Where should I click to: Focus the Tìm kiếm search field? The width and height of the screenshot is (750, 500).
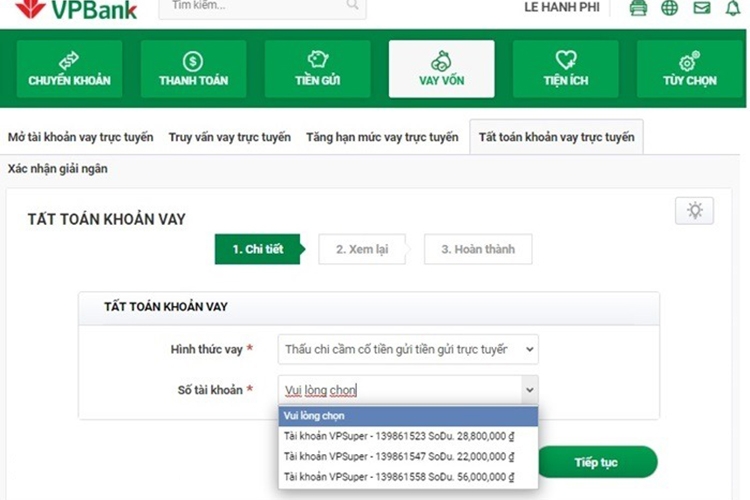click(x=262, y=7)
